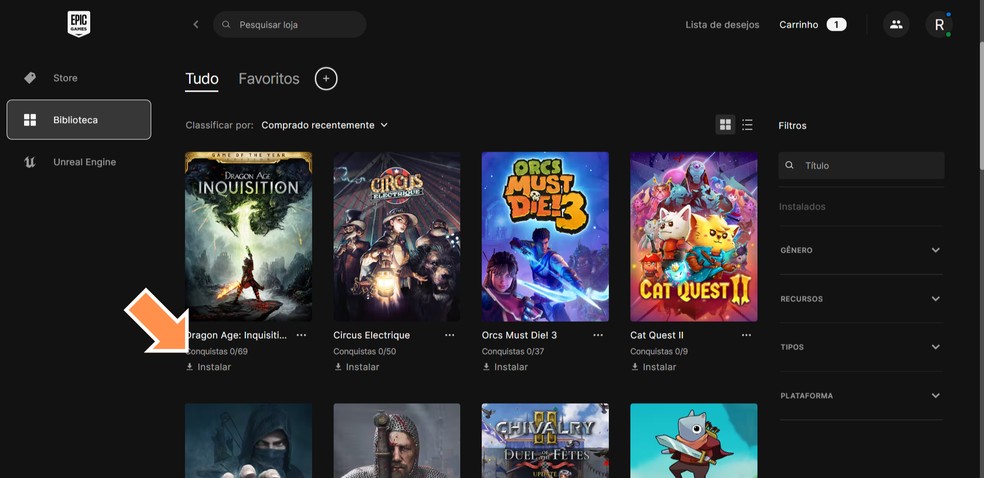Image resolution: width=984 pixels, height=478 pixels.
Task: Click the Circus Electrique title text
Action: tap(372, 335)
